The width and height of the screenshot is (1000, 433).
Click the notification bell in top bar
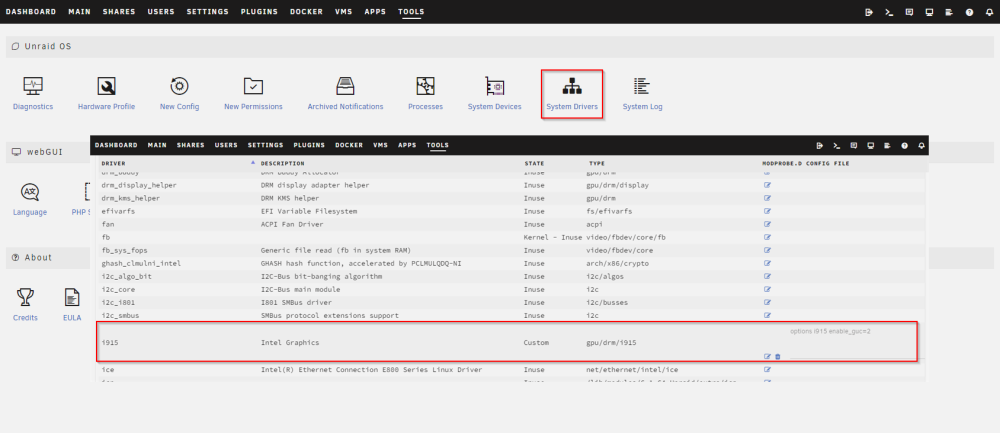tap(990, 12)
